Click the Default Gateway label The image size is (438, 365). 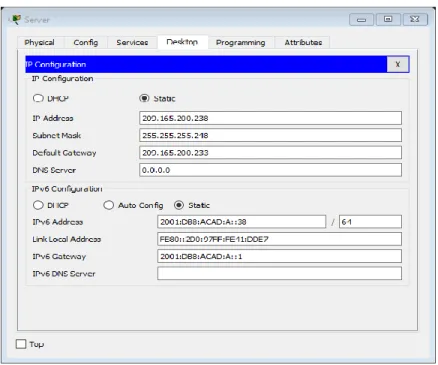tap(64, 153)
